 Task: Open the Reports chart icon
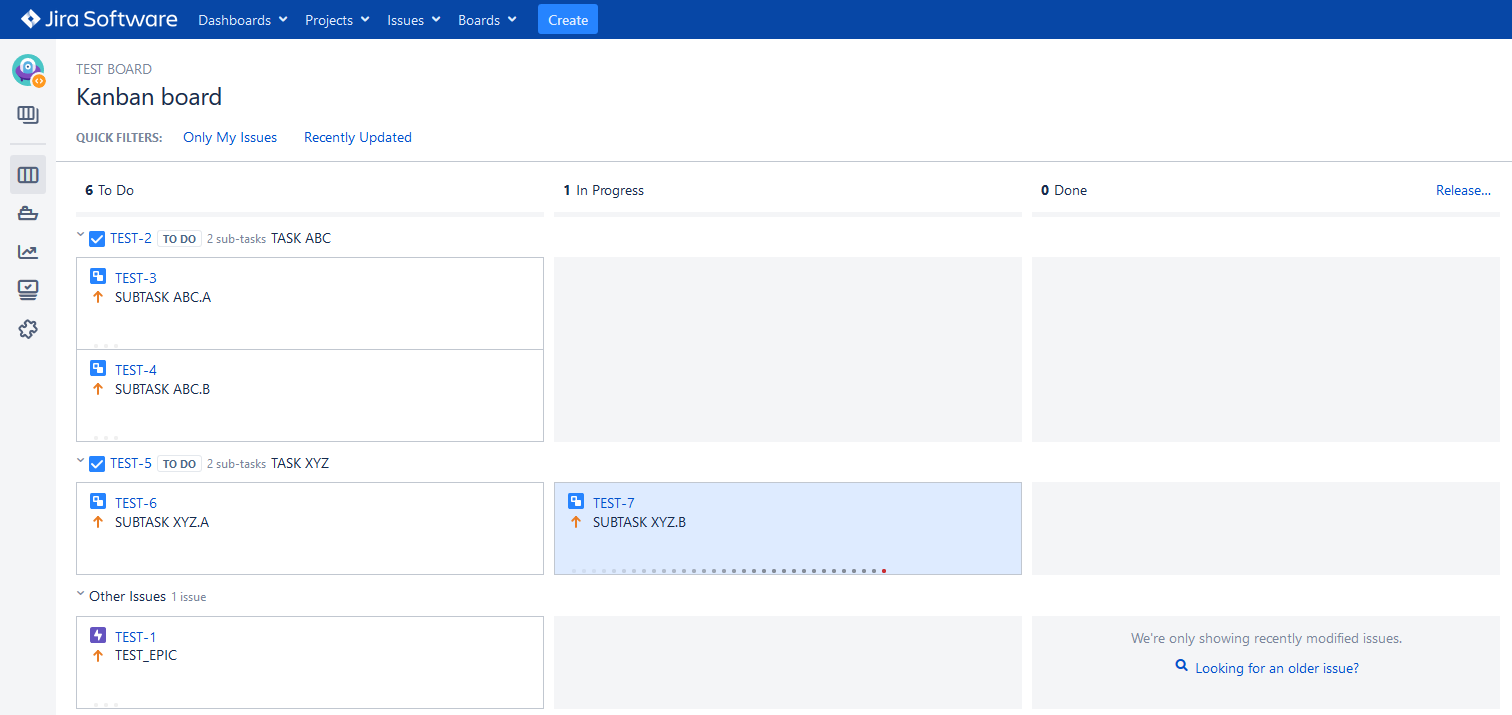28,251
